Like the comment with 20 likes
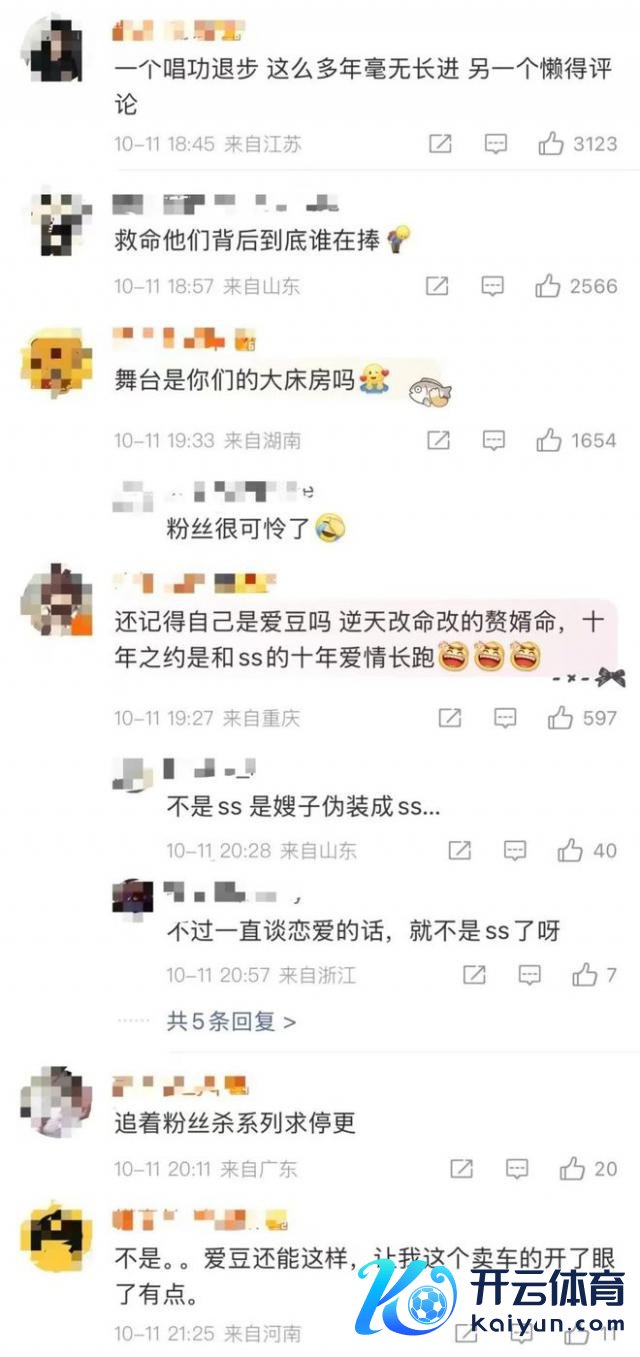Viewport: 640px width, 1357px height. click(589, 1169)
